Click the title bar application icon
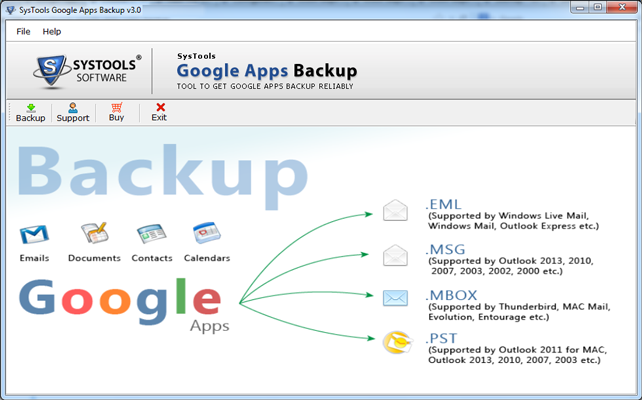The width and height of the screenshot is (642, 400). (x=11, y=10)
